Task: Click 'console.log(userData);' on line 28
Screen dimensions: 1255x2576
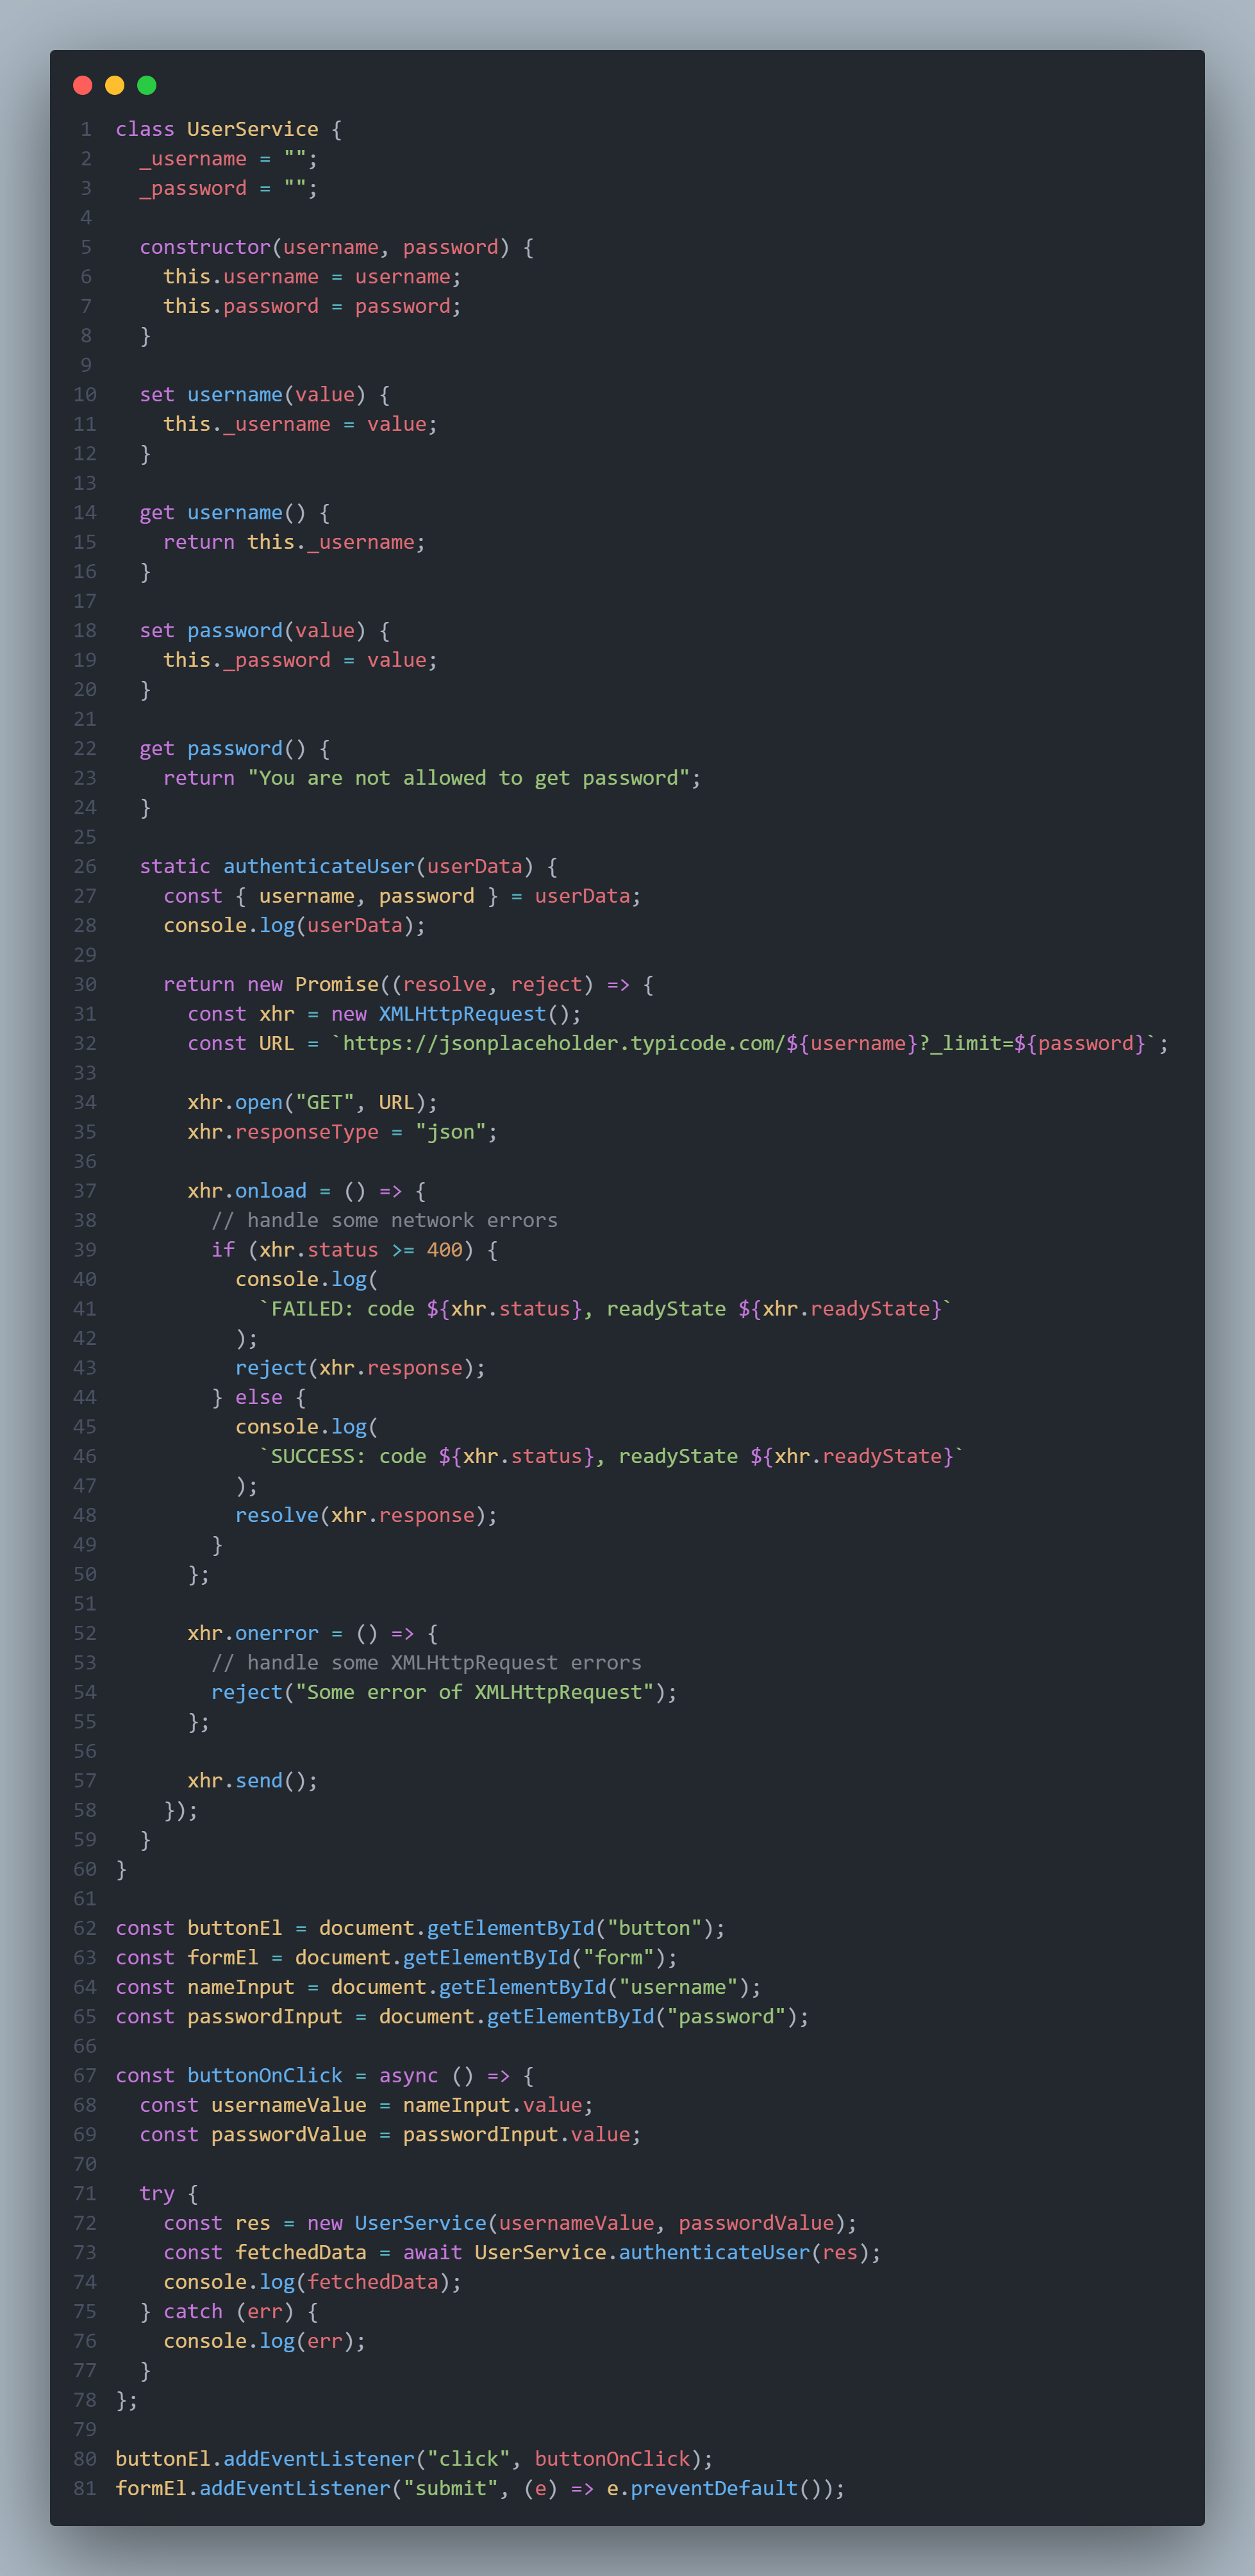Action: coord(294,926)
